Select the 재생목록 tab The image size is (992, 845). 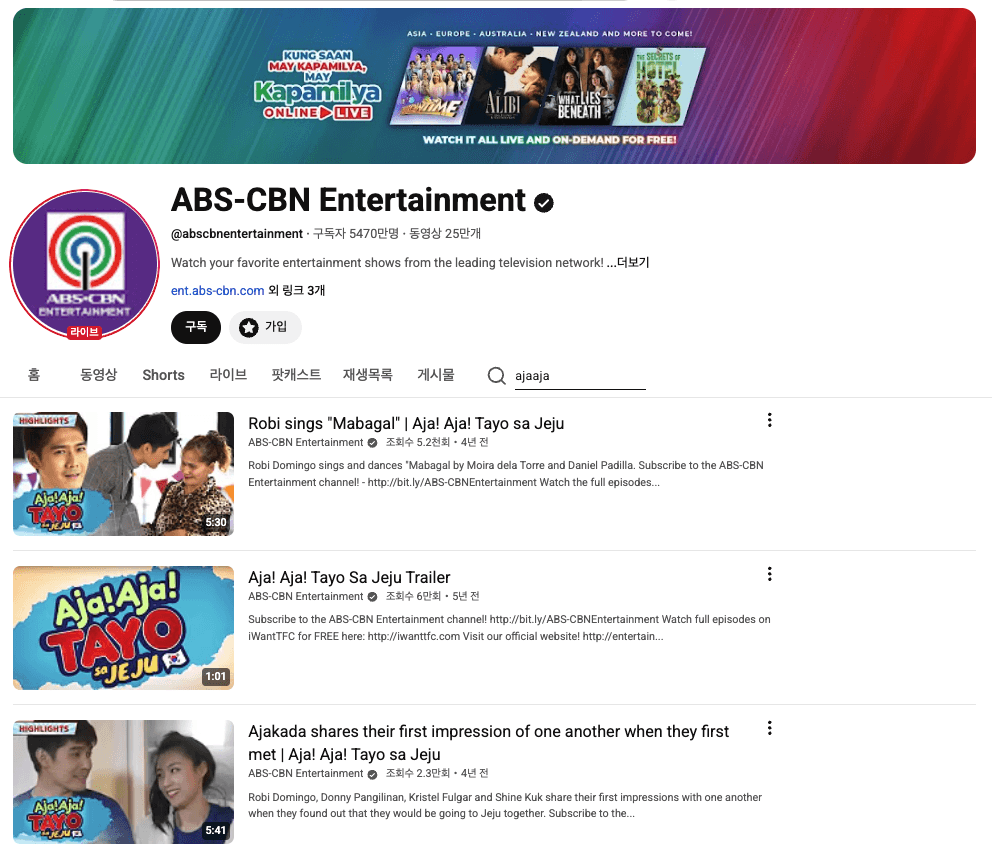point(368,375)
